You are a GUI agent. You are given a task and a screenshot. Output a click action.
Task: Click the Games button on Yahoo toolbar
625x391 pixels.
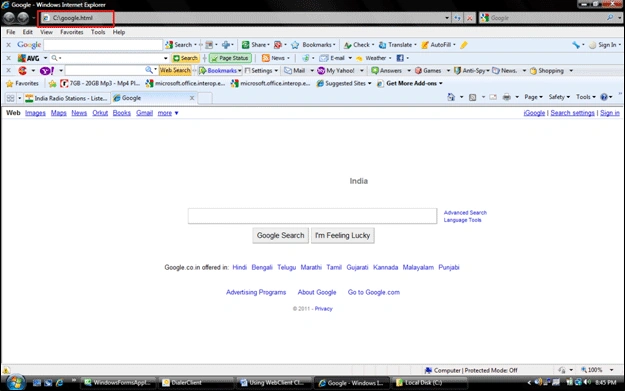[x=428, y=71]
